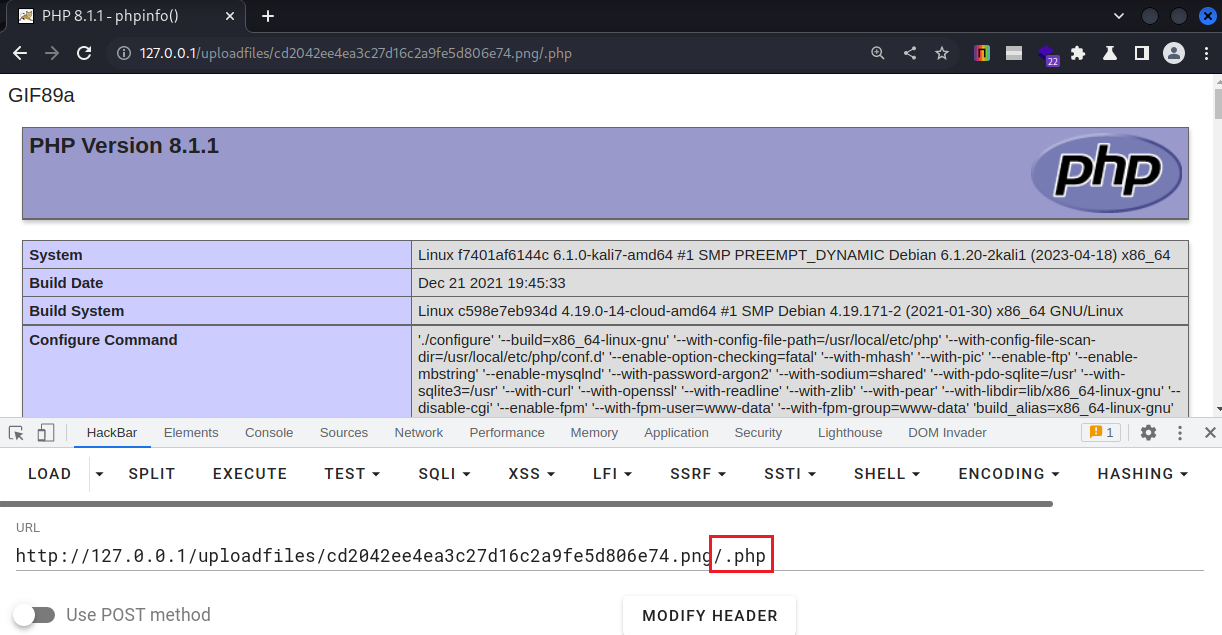Switch to the Application tab

click(x=676, y=433)
